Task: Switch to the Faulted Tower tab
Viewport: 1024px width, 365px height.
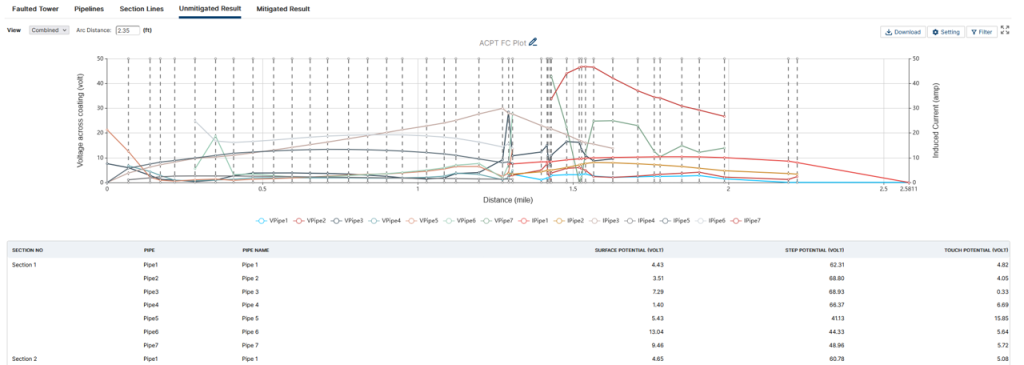Action: click(x=35, y=9)
